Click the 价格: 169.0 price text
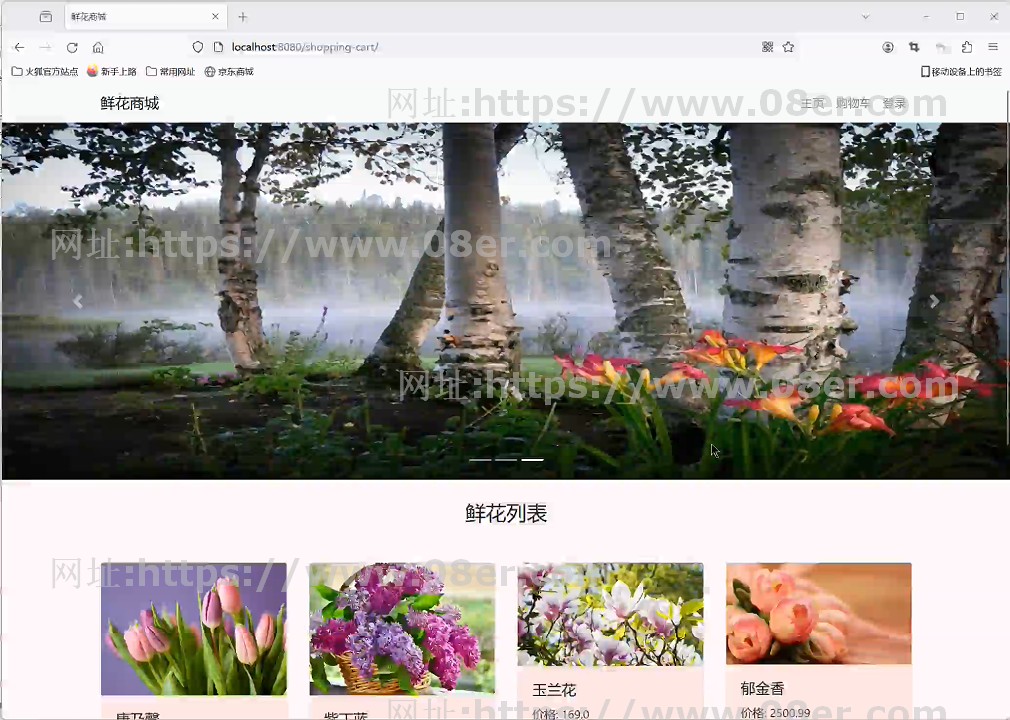 (x=561, y=714)
